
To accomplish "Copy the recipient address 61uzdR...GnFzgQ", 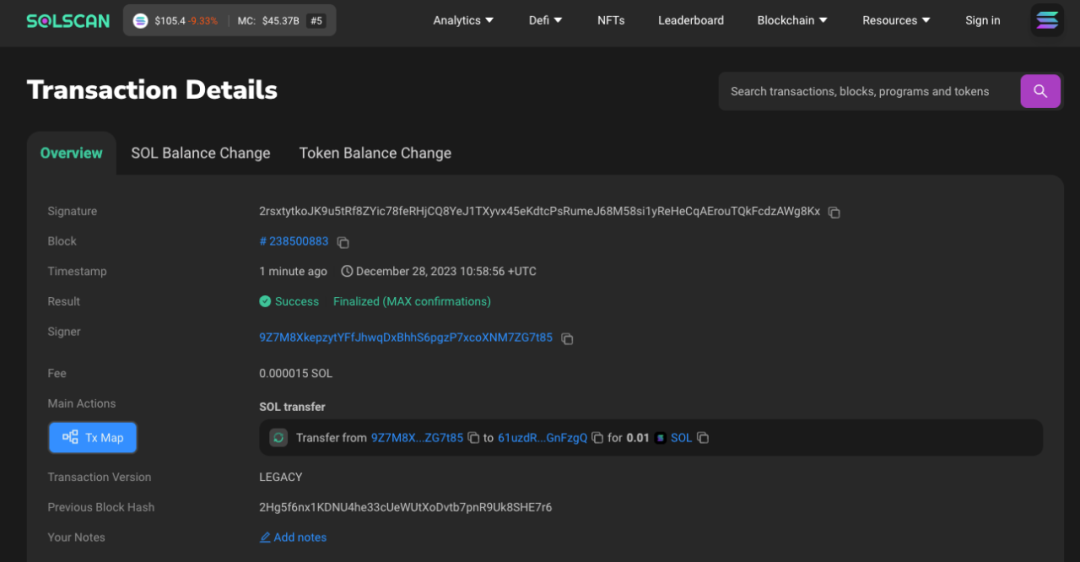I will click(x=598, y=438).
